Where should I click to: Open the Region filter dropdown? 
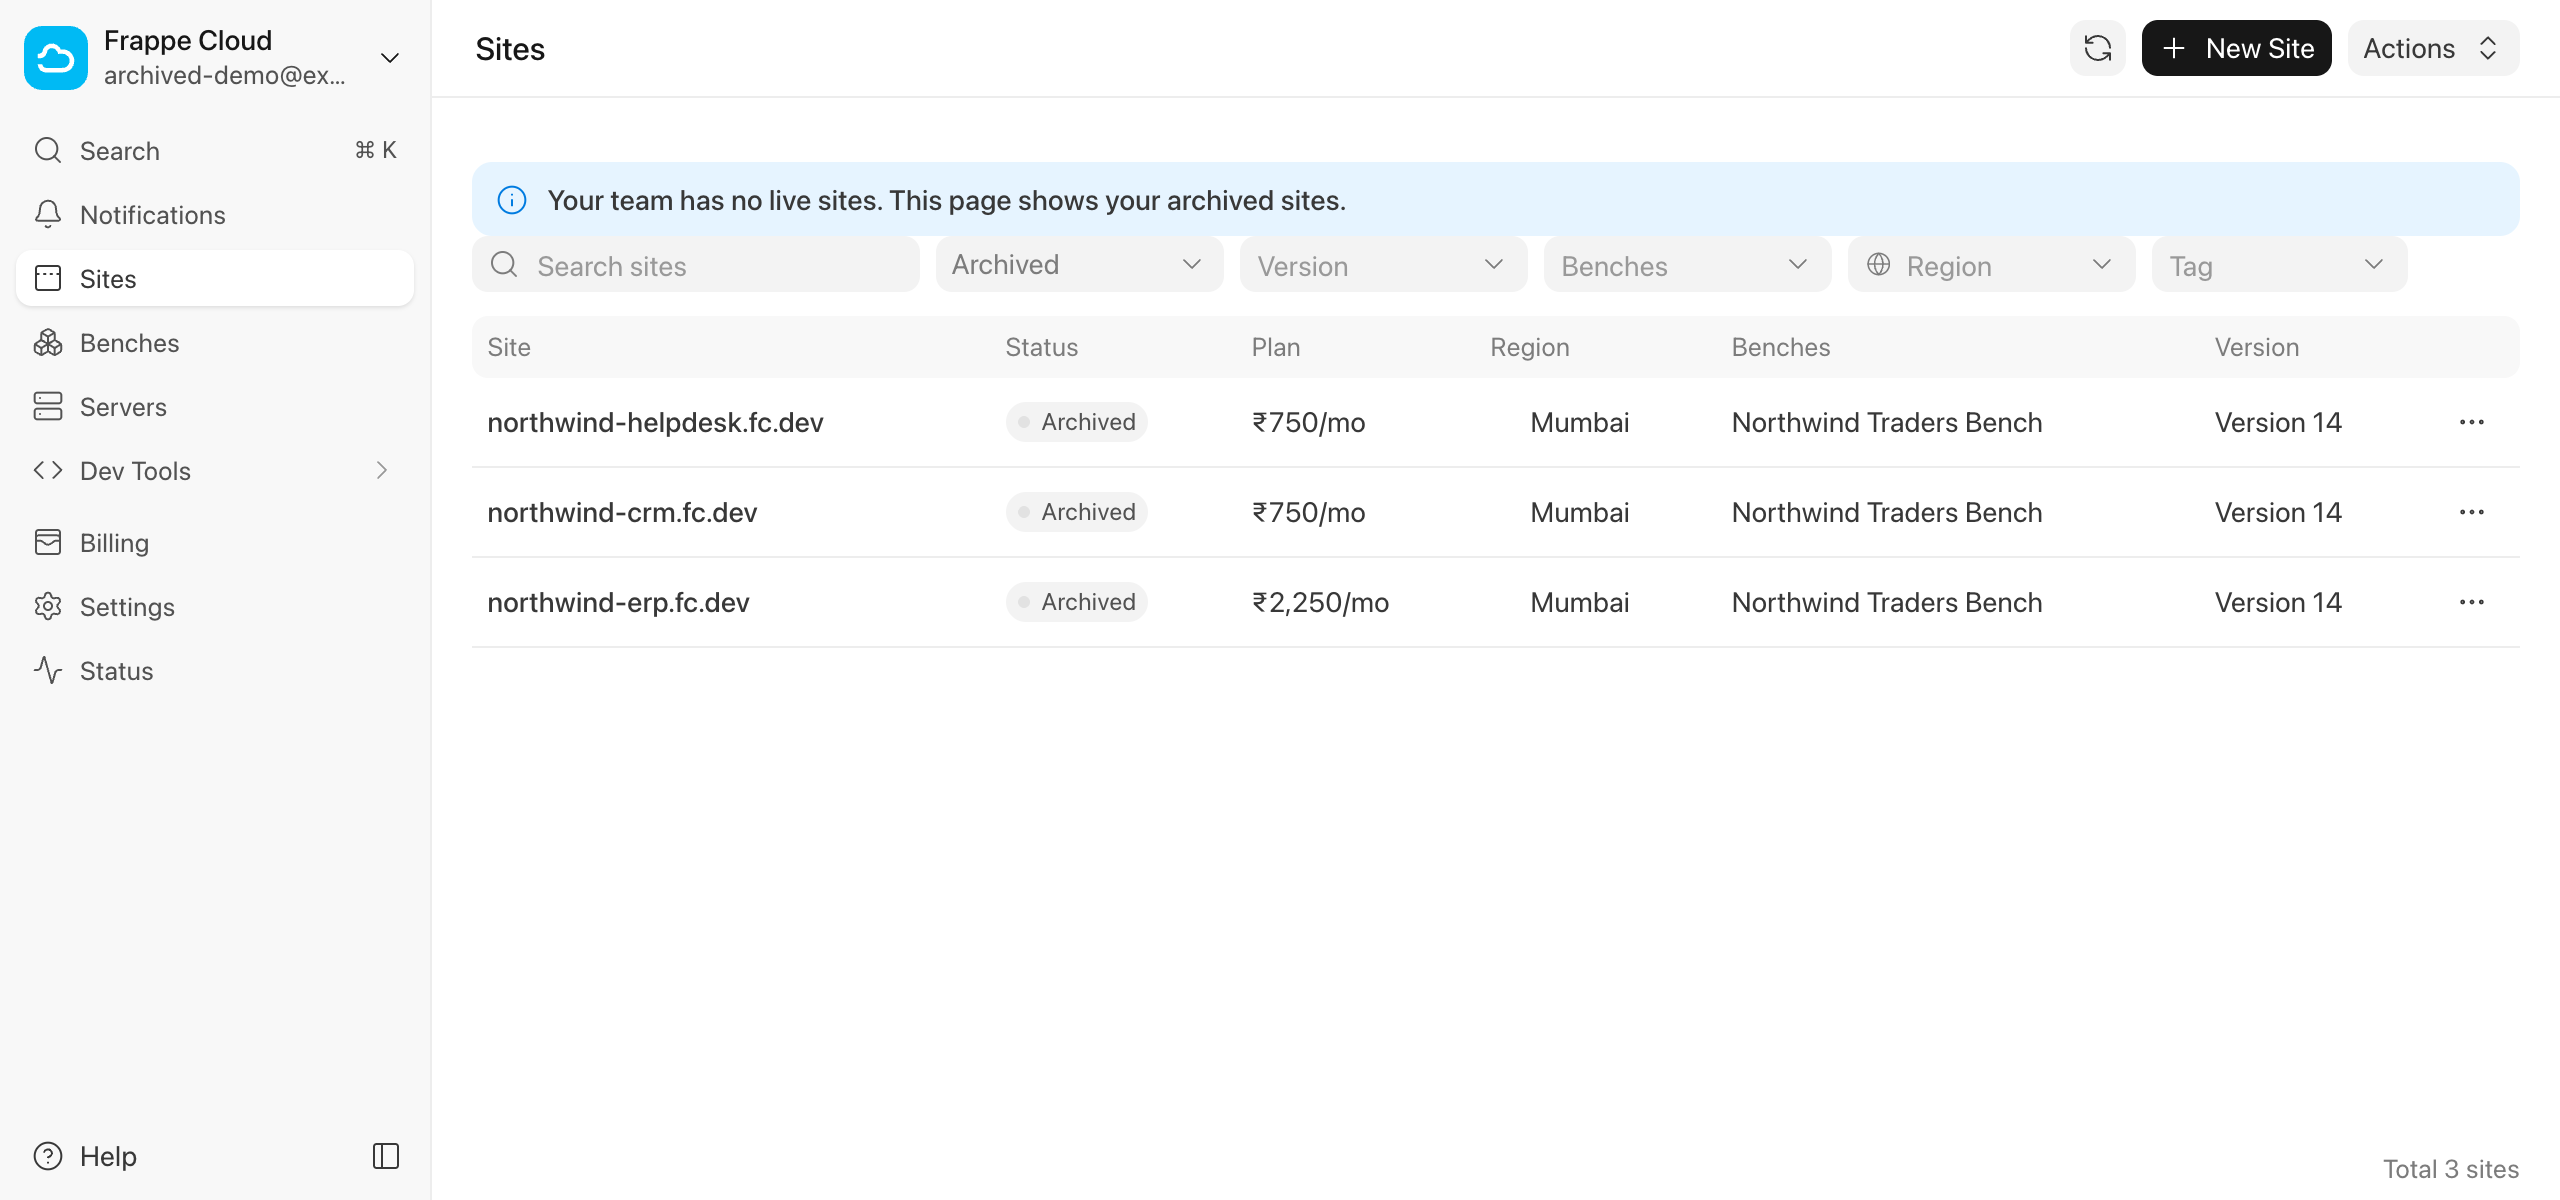1992,265
